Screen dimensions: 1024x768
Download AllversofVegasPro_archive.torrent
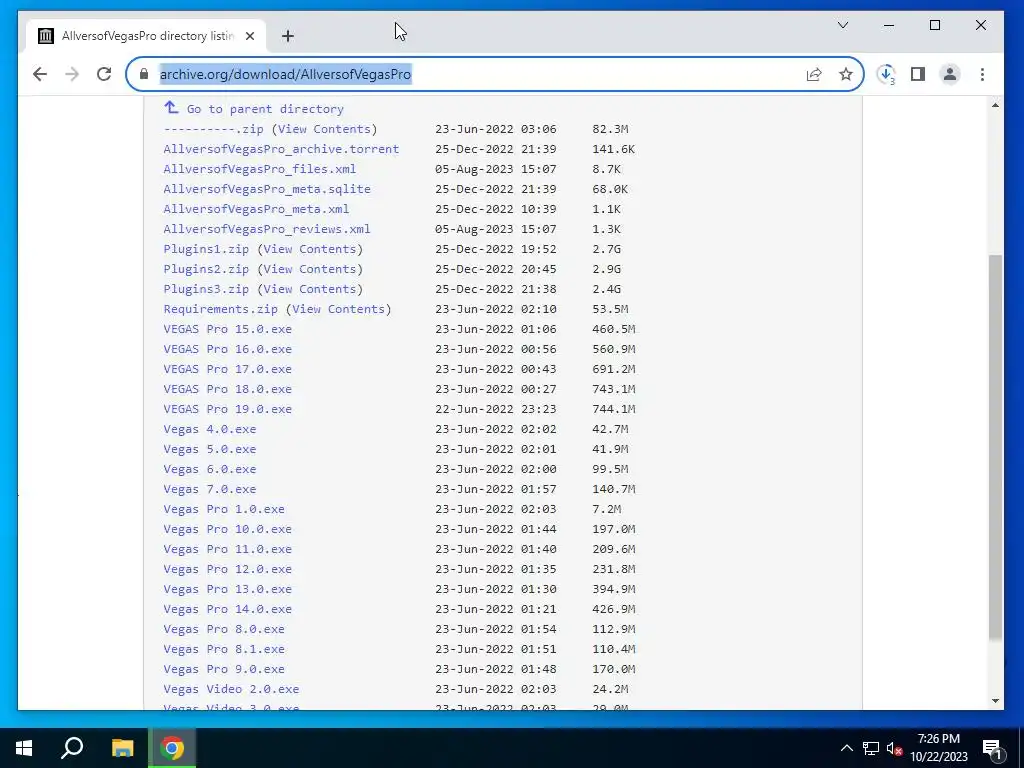(281, 149)
